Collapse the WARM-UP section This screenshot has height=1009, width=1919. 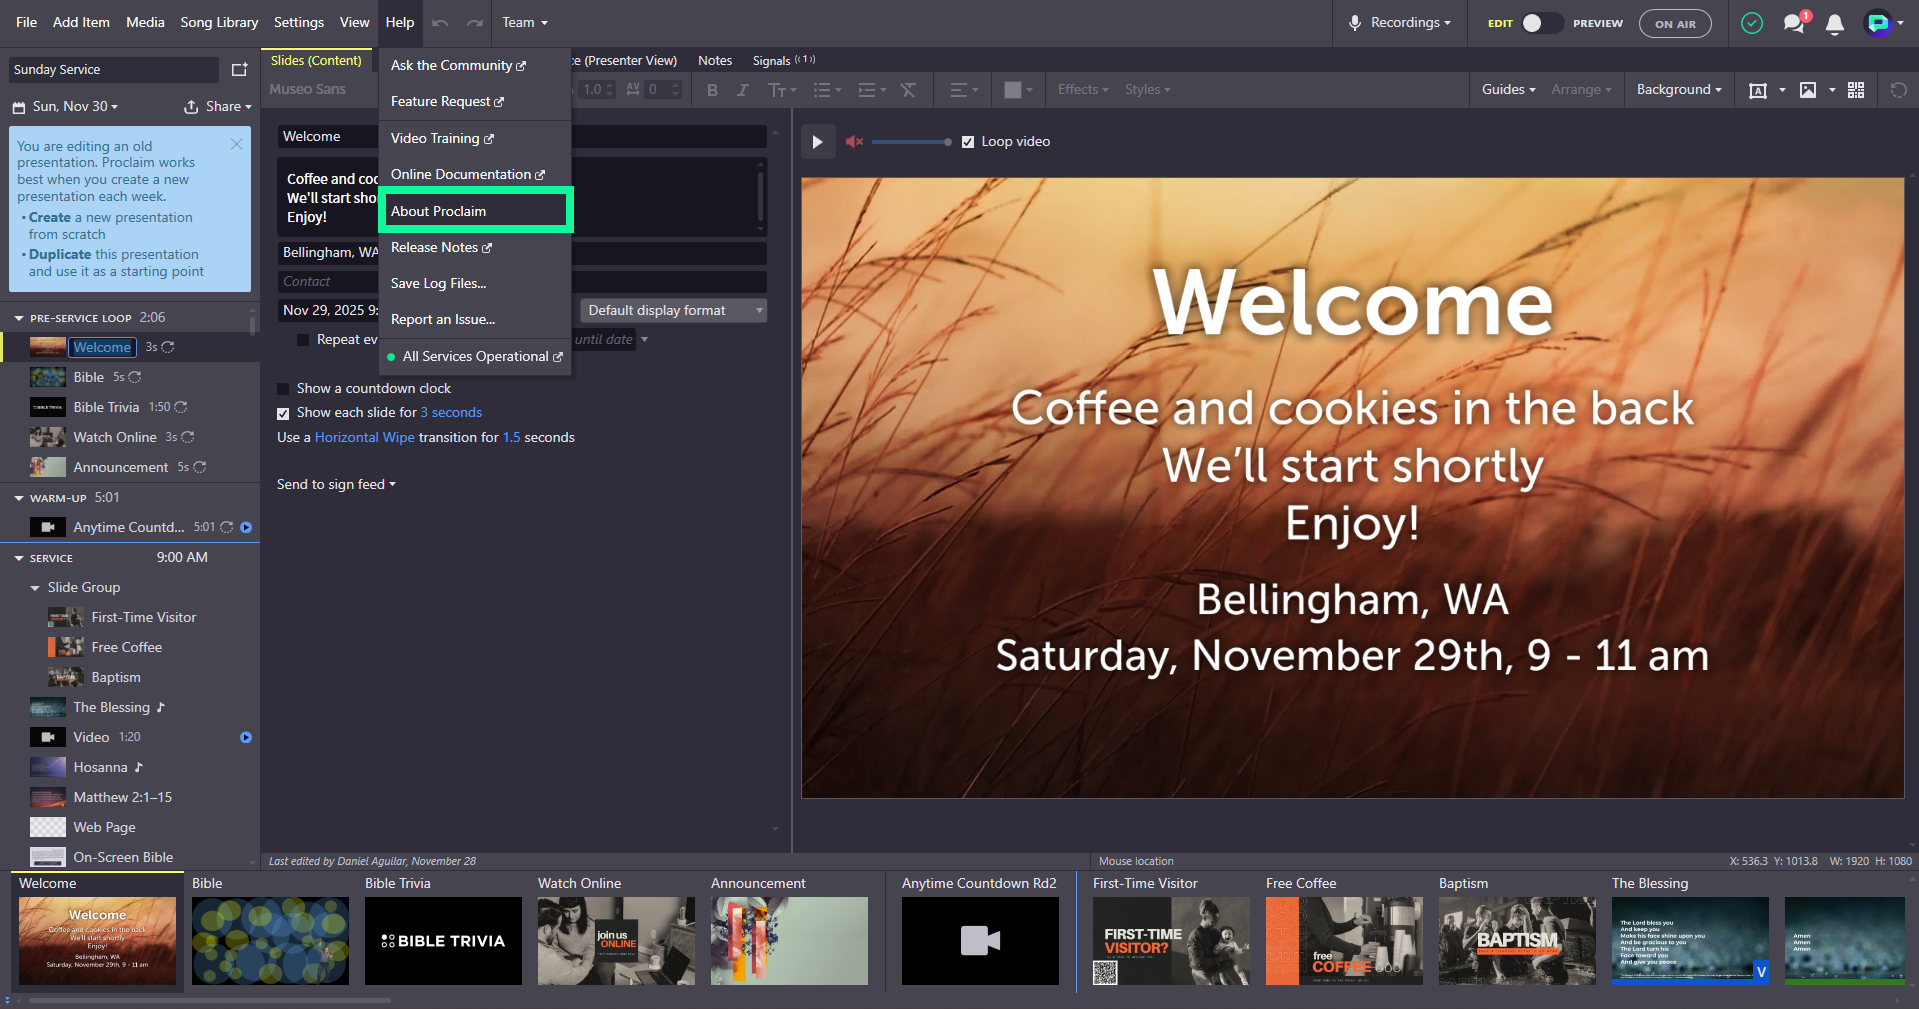point(19,498)
